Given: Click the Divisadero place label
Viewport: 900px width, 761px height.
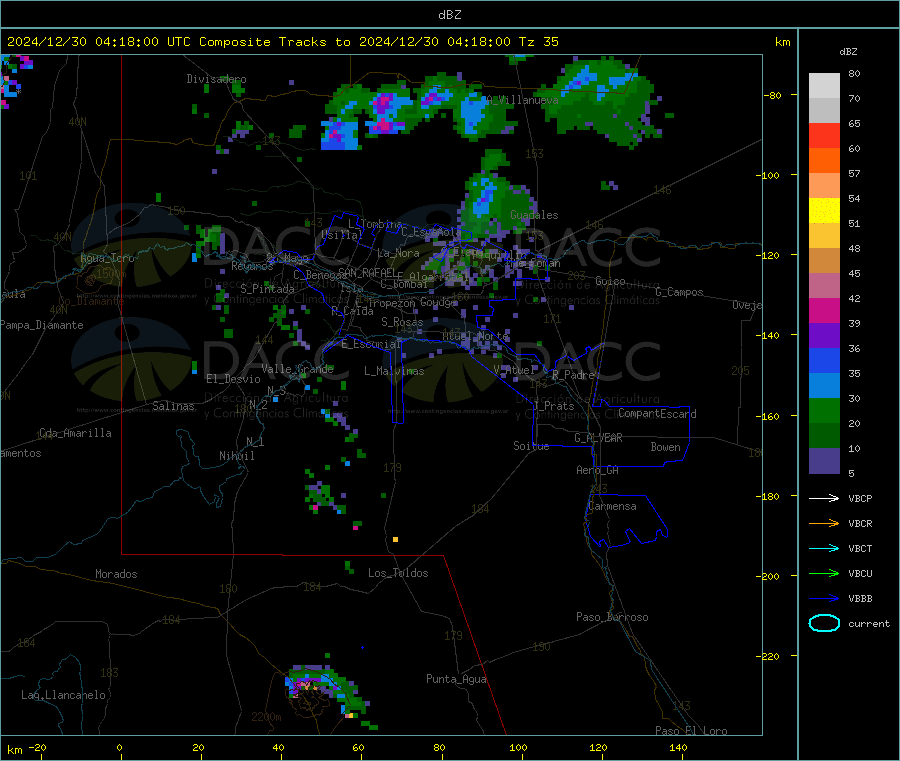Looking at the screenshot, I should [x=216, y=79].
